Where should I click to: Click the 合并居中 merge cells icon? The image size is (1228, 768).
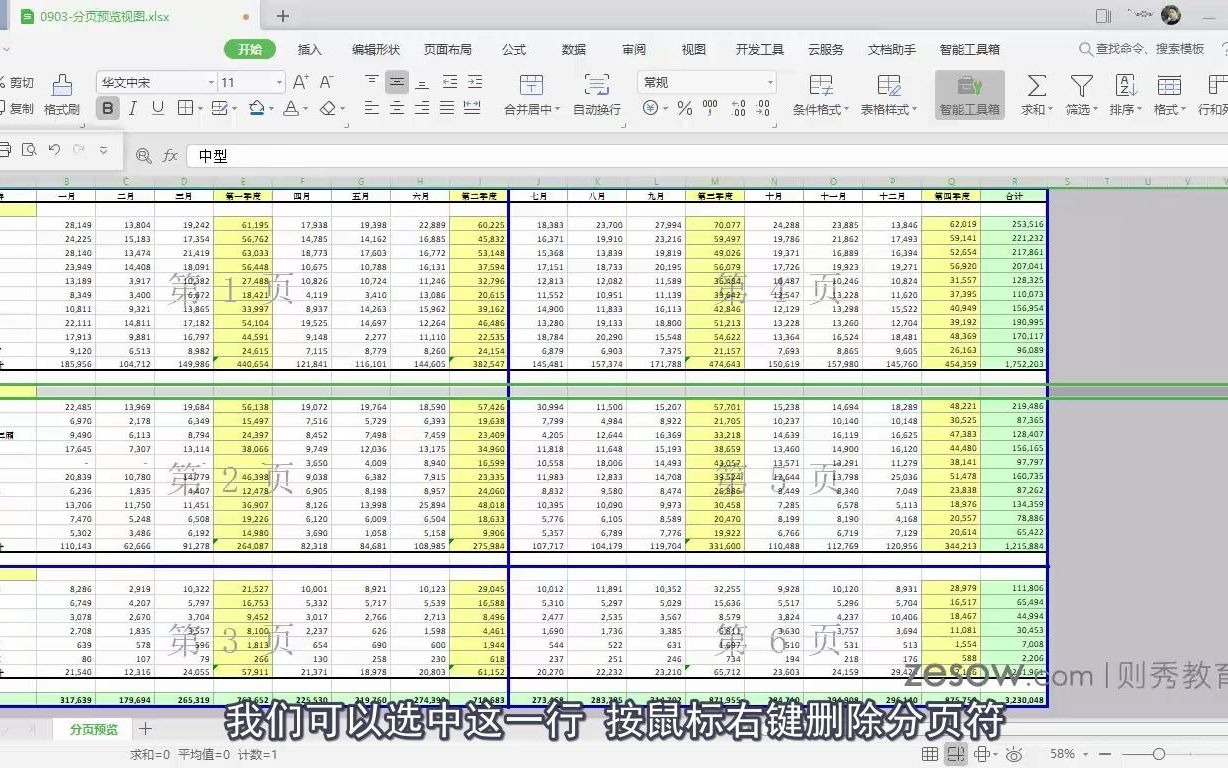pyautogui.click(x=530, y=94)
